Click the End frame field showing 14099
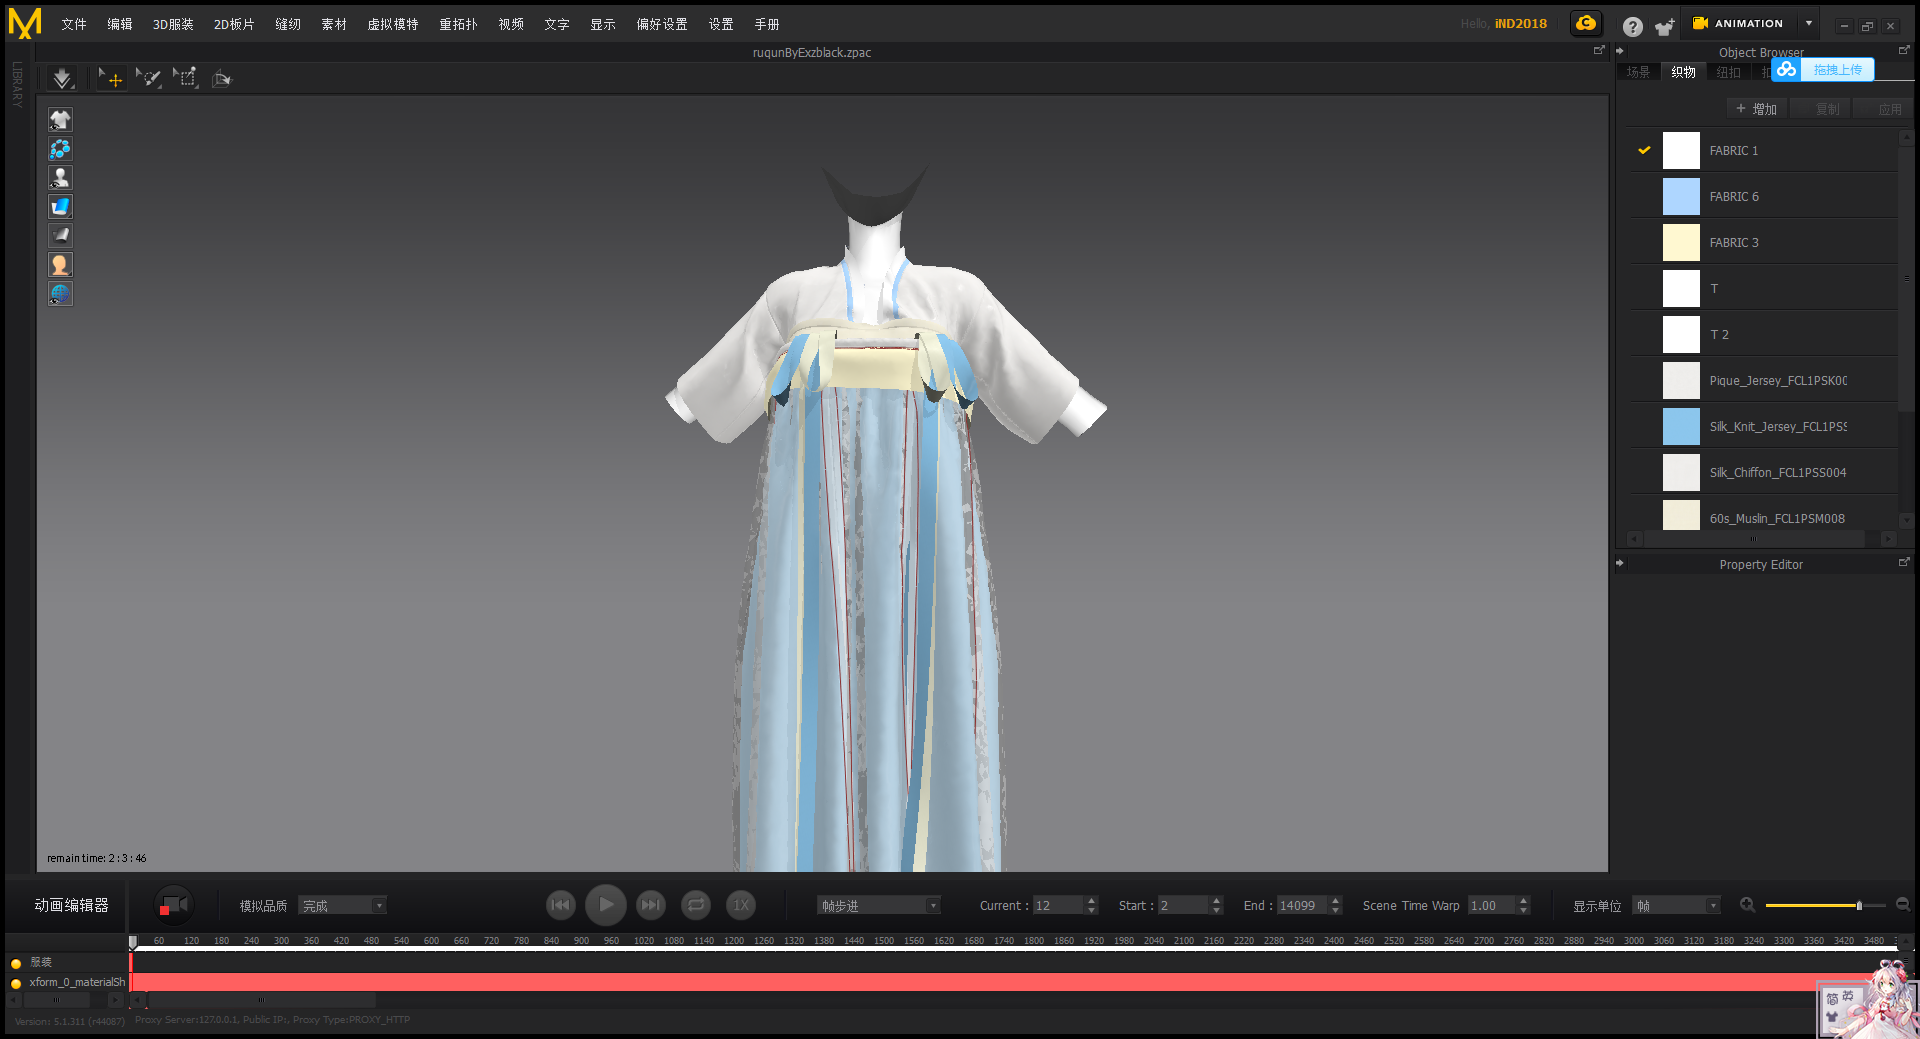Image resolution: width=1920 pixels, height=1039 pixels. pos(1302,906)
